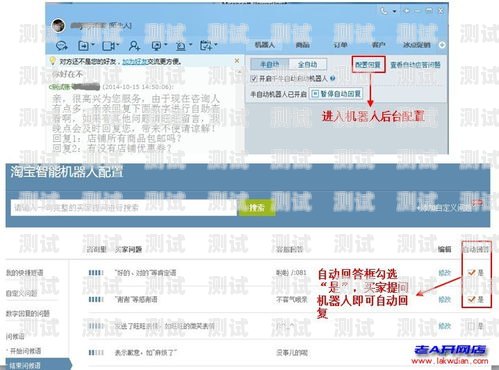The image size is (499, 370).
Task: Switch to the 机器人 tab
Action: (265, 45)
